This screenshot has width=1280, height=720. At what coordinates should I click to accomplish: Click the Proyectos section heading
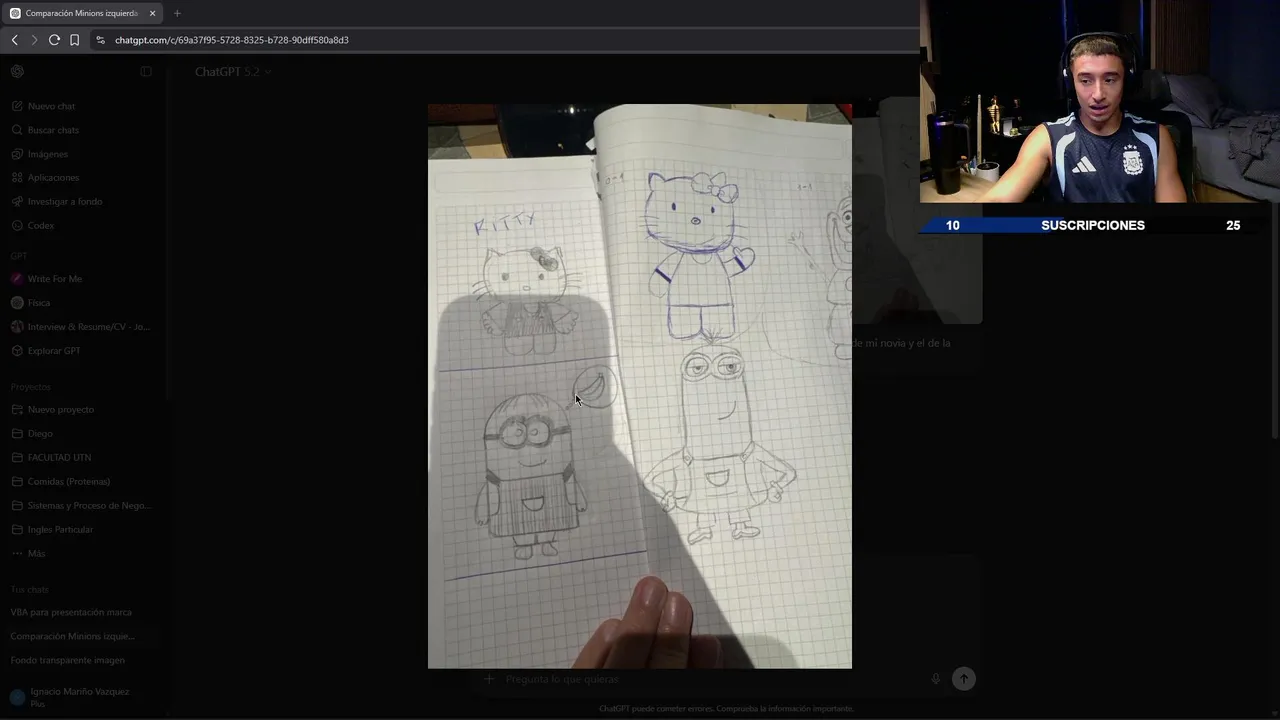(x=31, y=387)
